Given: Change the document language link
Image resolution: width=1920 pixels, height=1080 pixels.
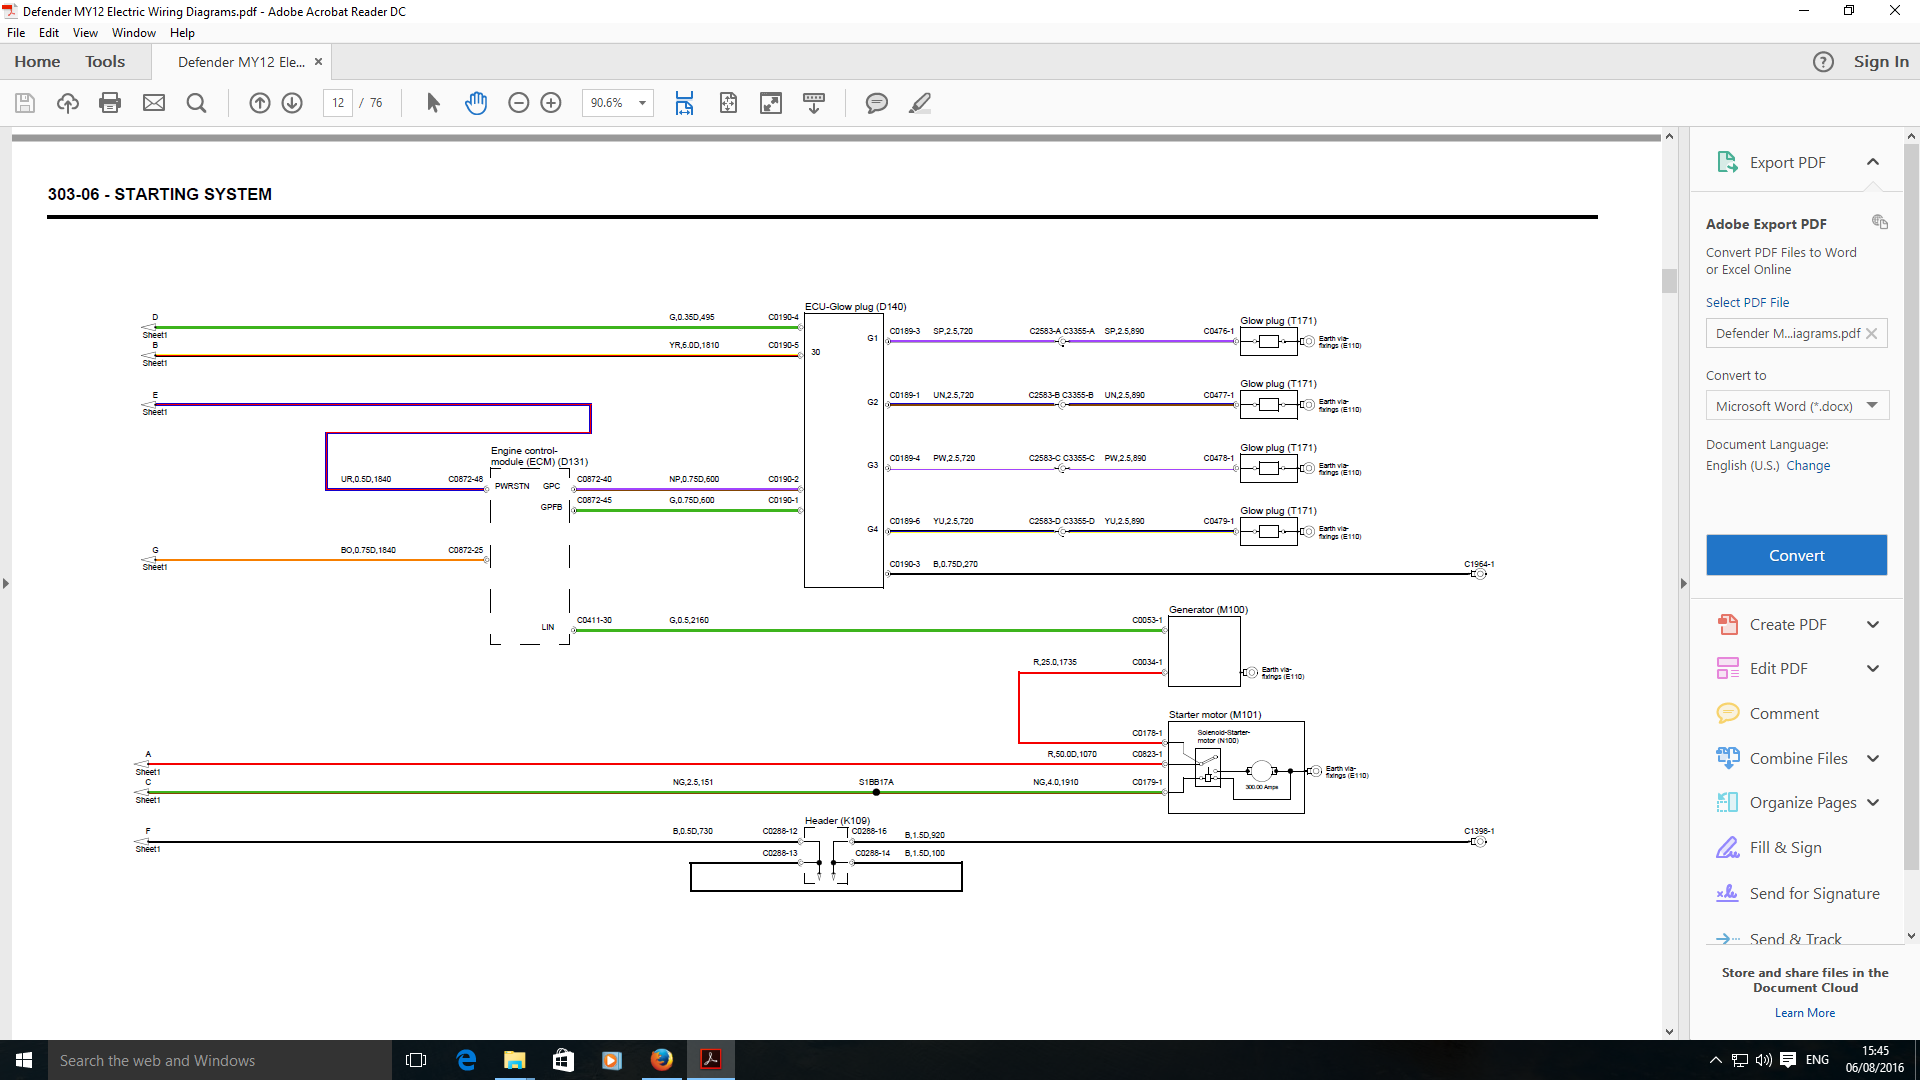Looking at the screenshot, I should click(x=1808, y=466).
